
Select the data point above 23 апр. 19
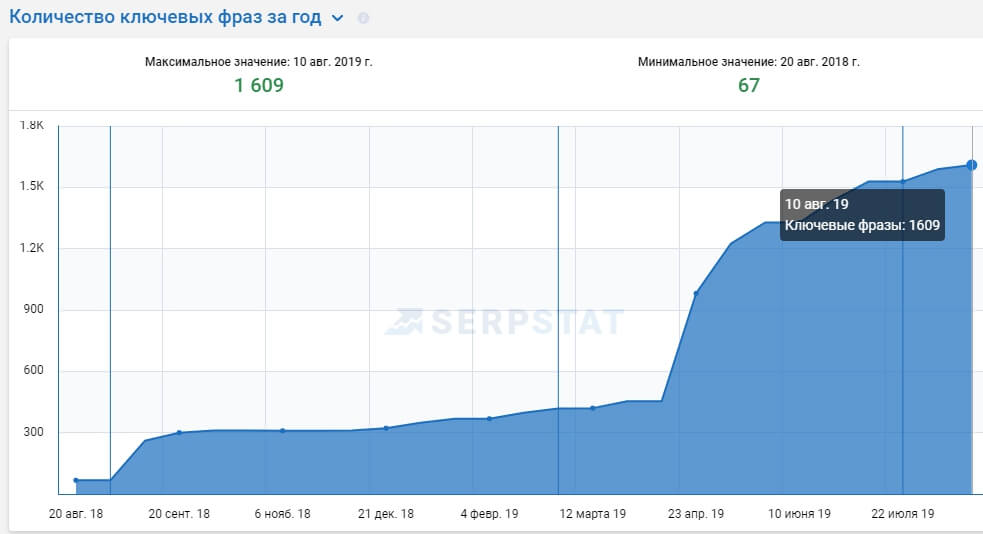click(x=696, y=293)
